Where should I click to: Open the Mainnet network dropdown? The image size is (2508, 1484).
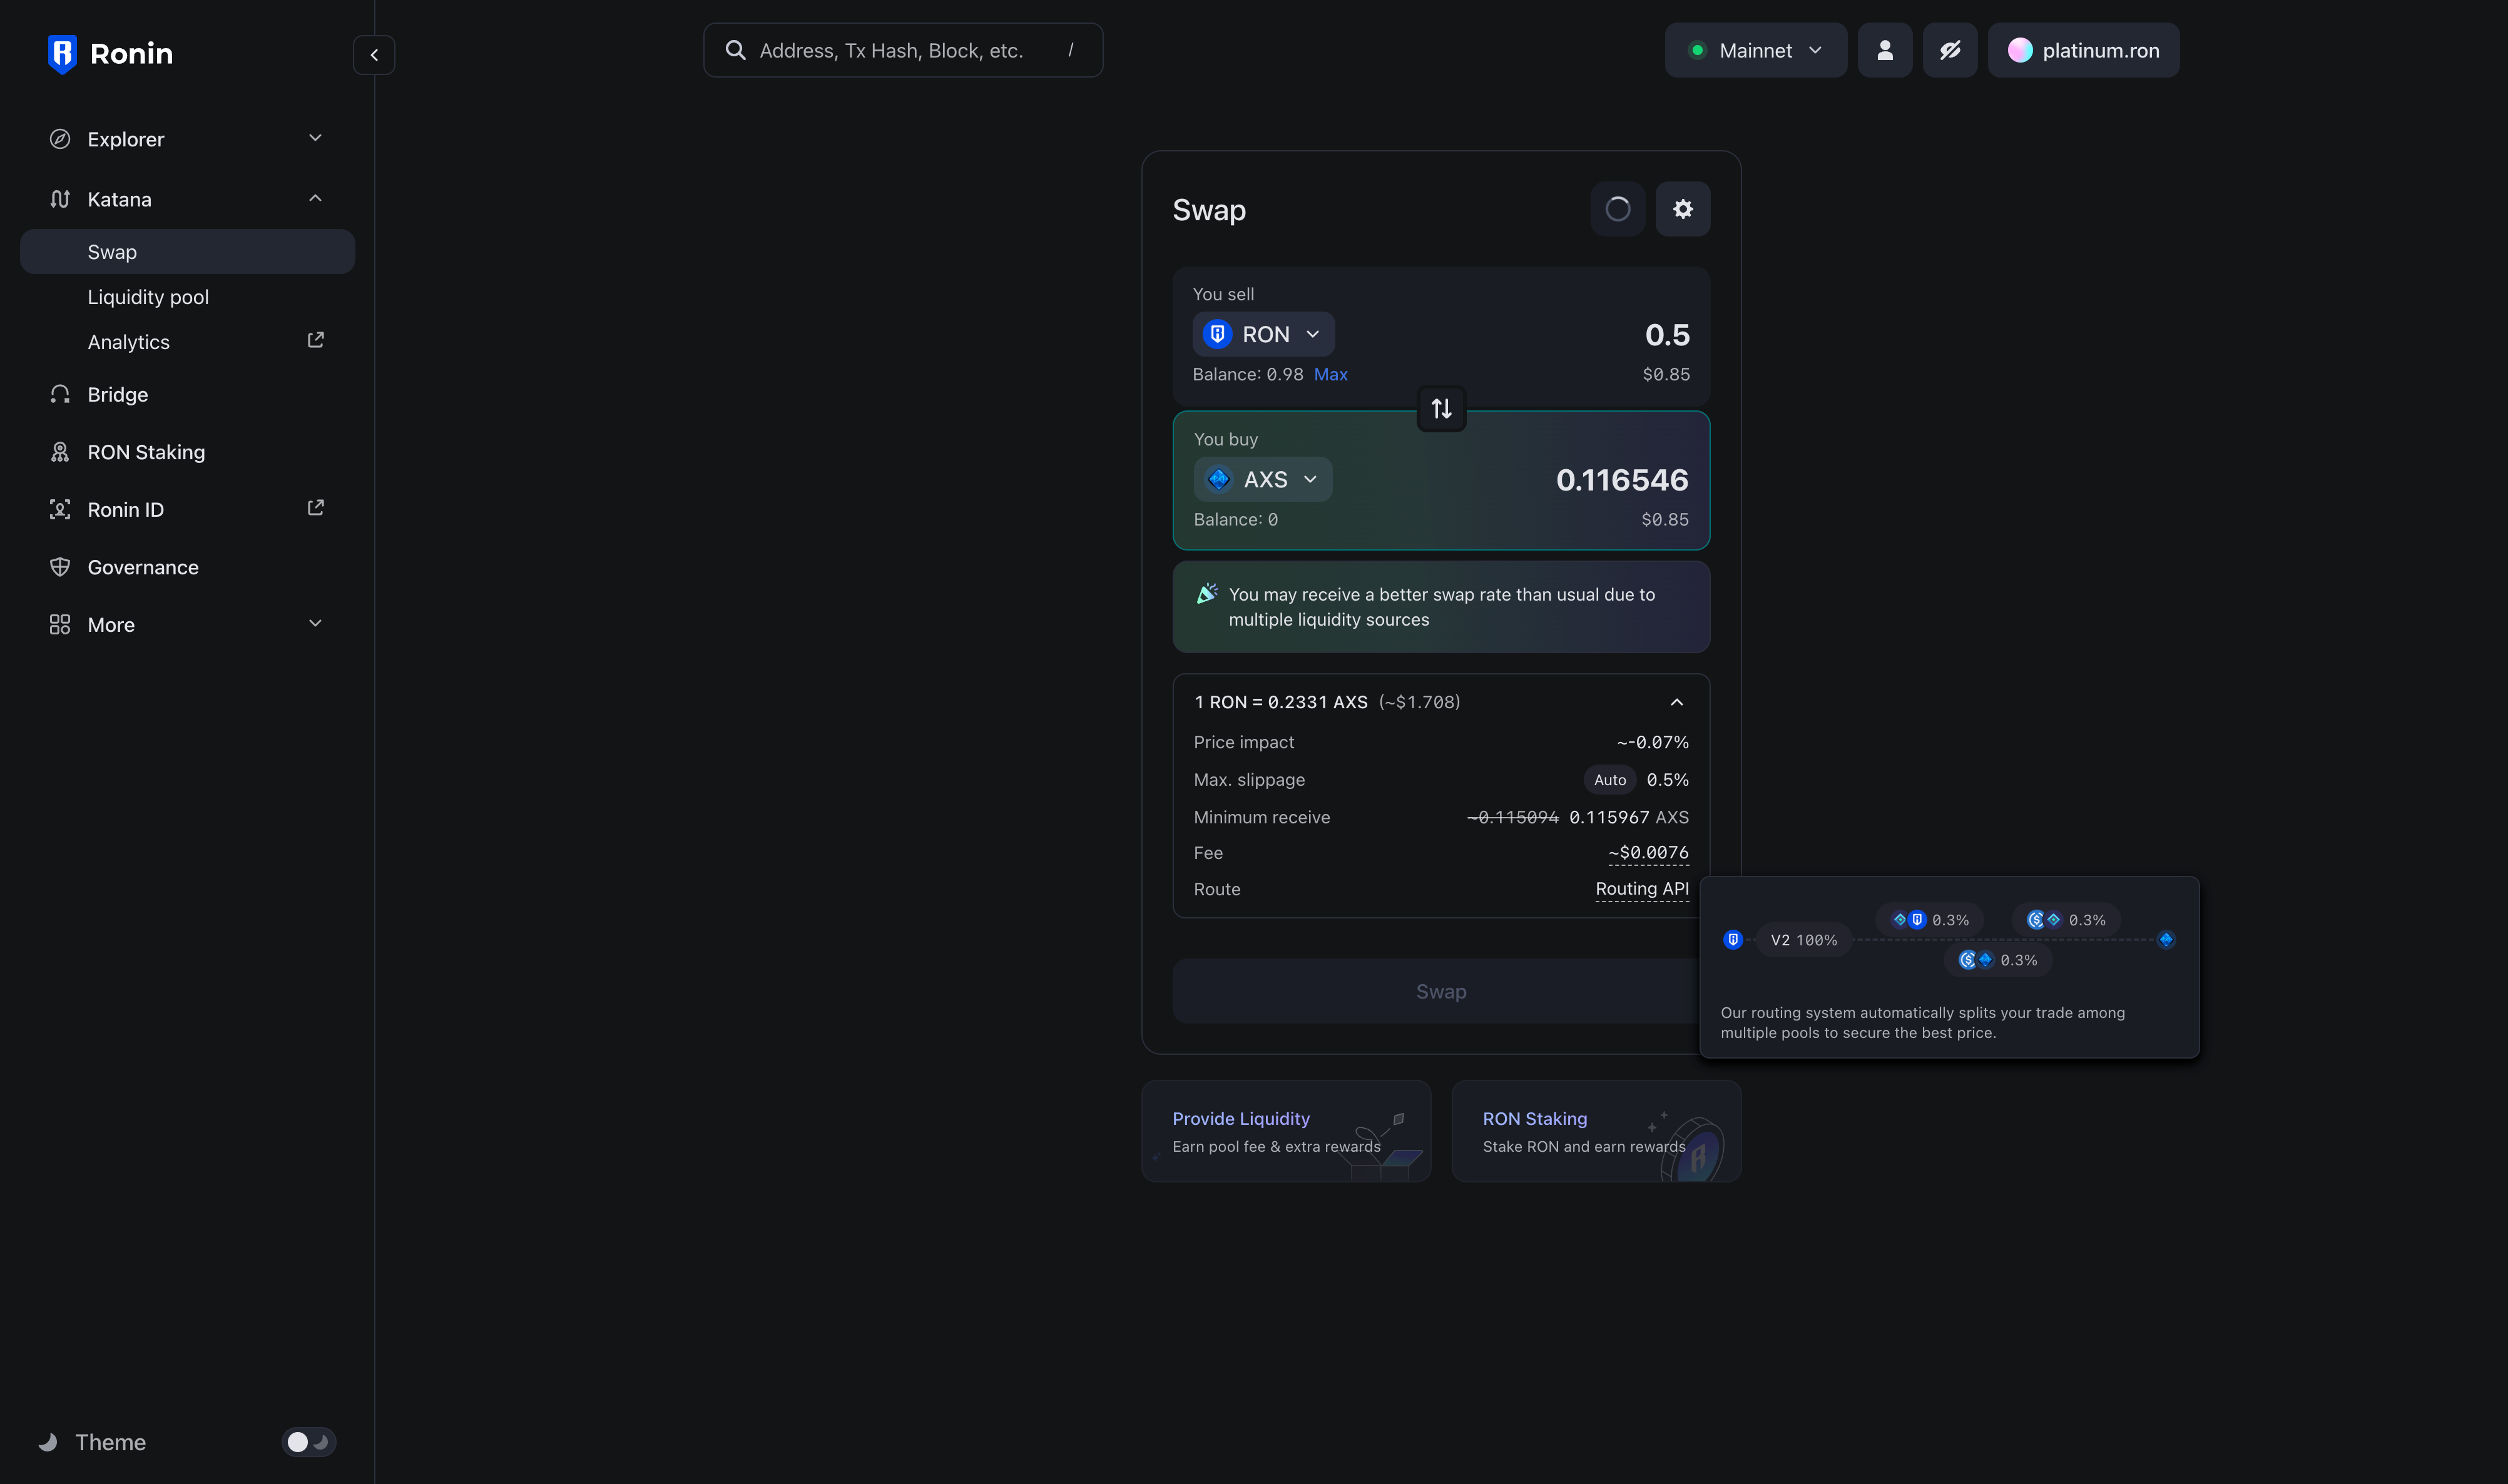pos(1756,49)
